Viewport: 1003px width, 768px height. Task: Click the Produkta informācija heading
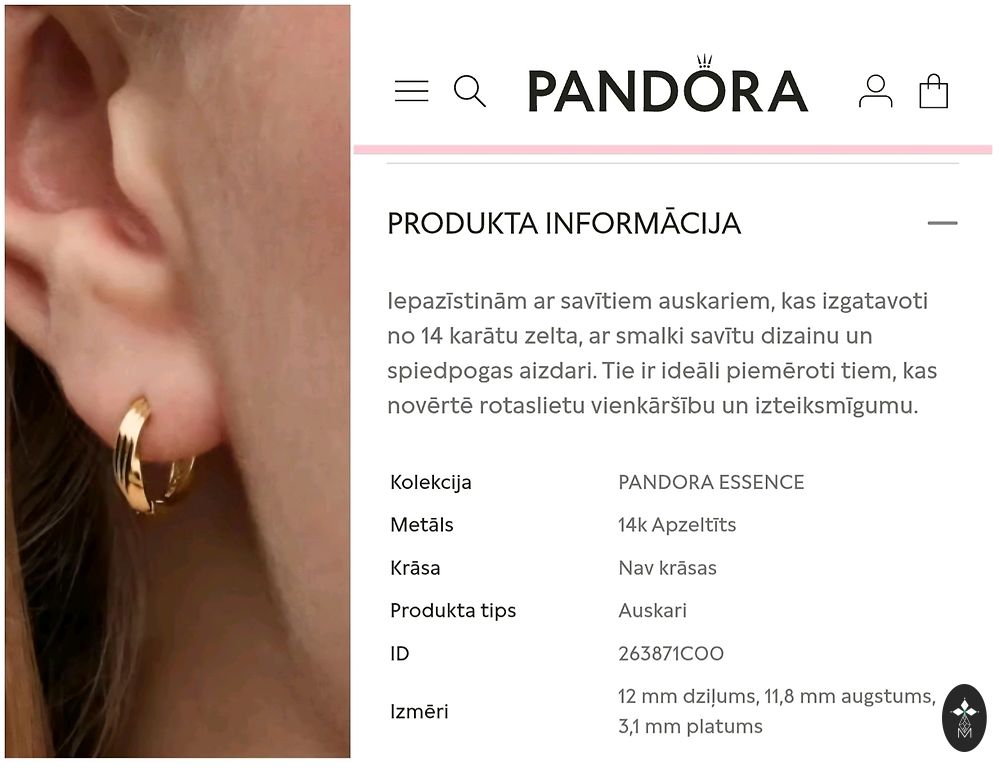point(564,224)
